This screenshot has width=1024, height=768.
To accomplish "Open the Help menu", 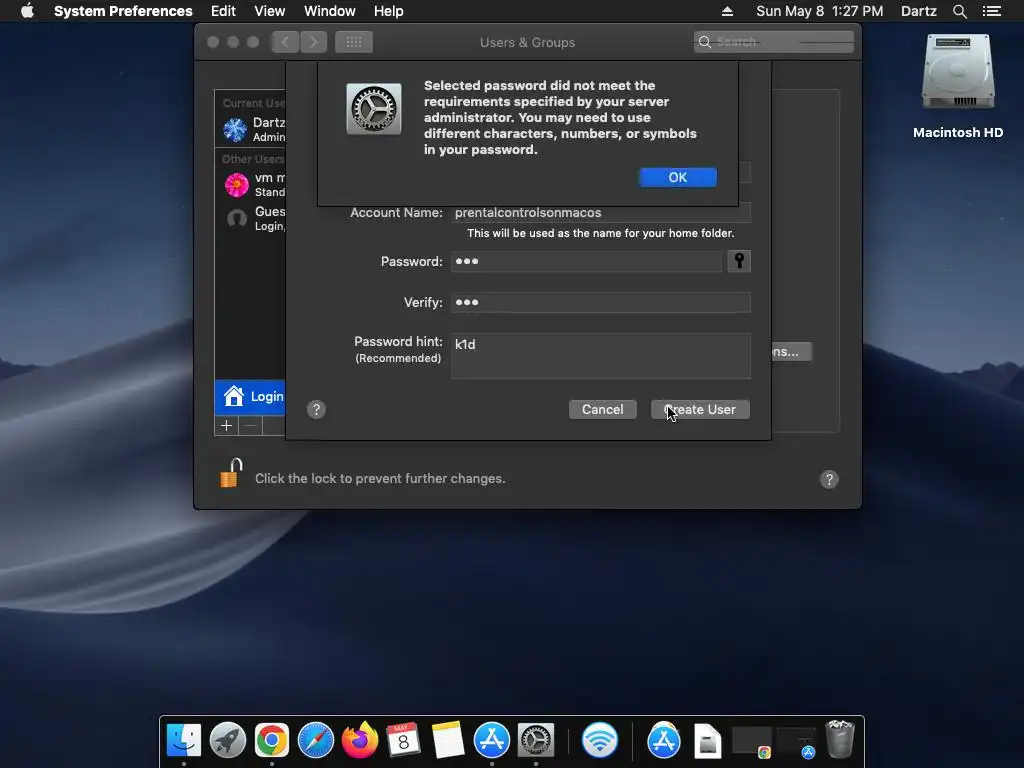I will pyautogui.click(x=389, y=11).
